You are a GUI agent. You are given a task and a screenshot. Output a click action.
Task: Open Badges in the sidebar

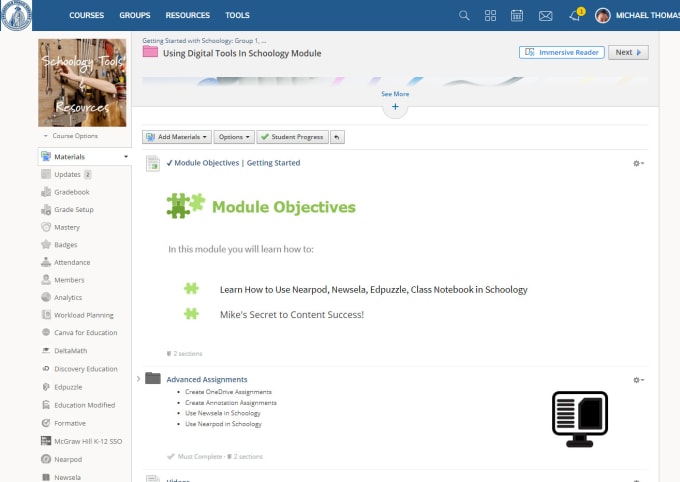click(x=65, y=245)
